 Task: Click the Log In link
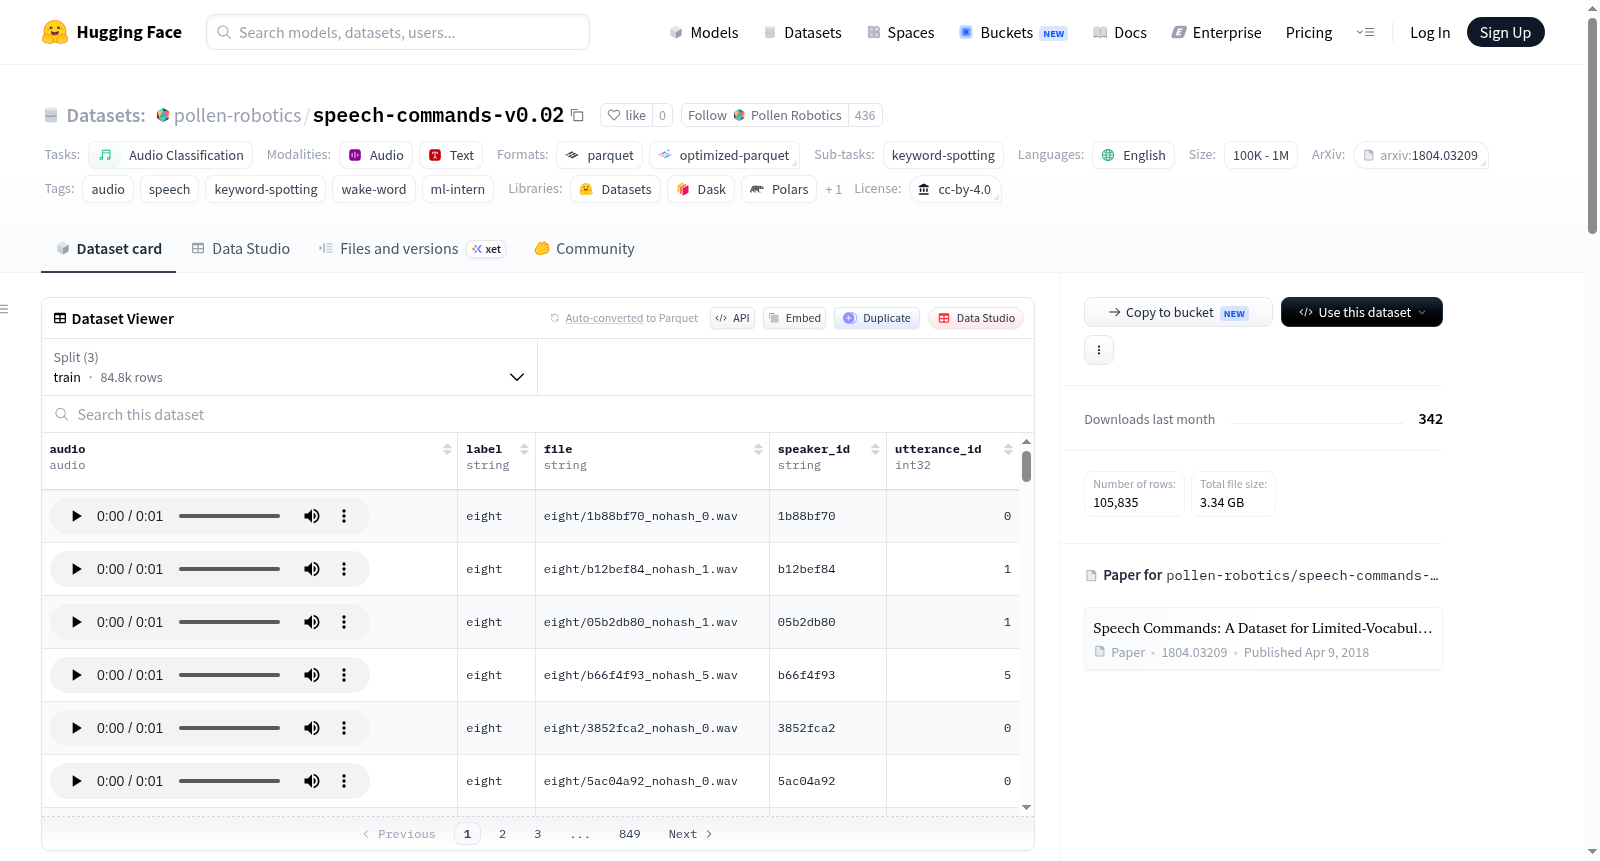coord(1430,32)
